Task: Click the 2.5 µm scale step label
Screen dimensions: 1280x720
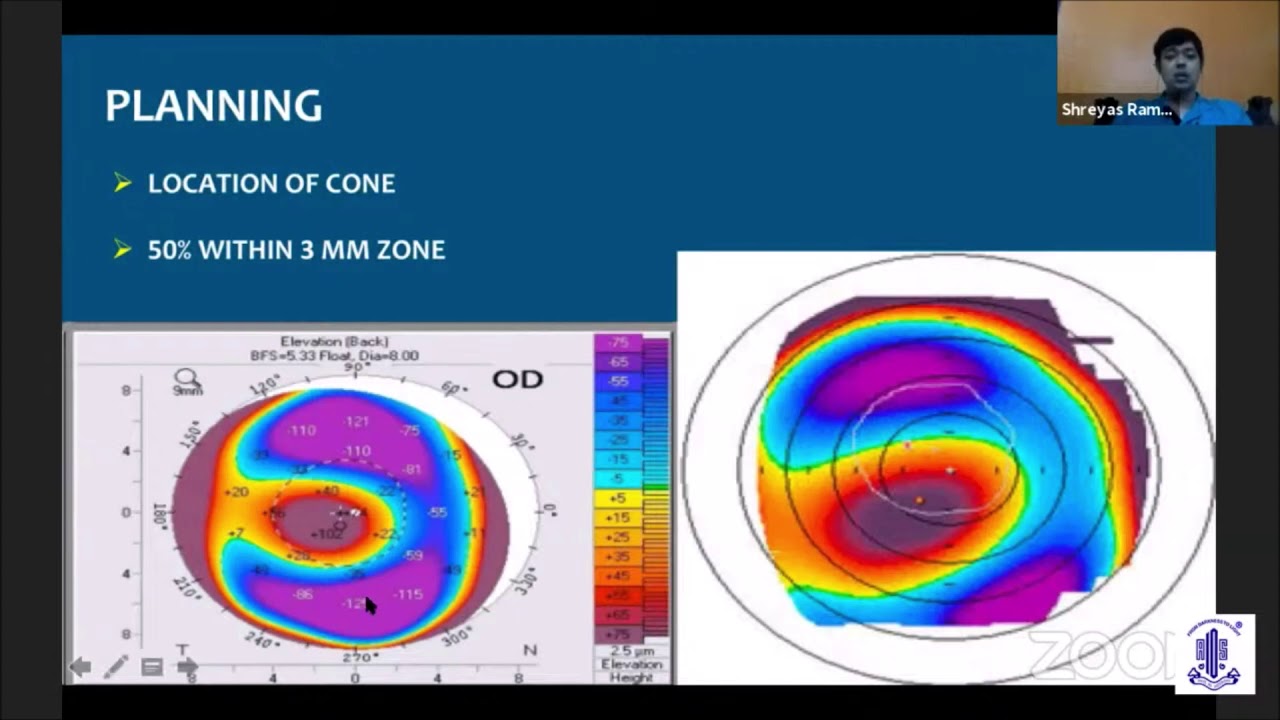Action: (631, 651)
